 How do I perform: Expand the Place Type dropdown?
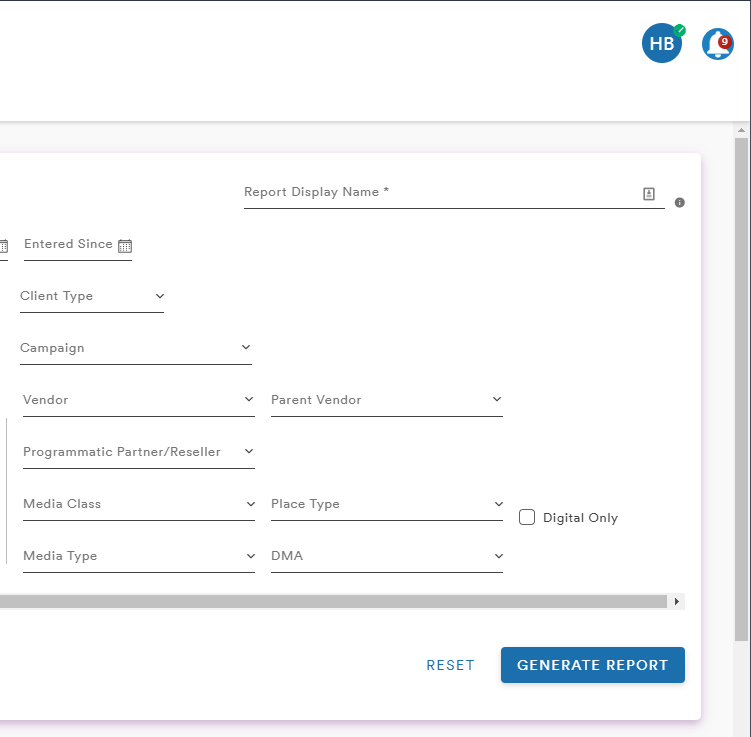click(387, 504)
